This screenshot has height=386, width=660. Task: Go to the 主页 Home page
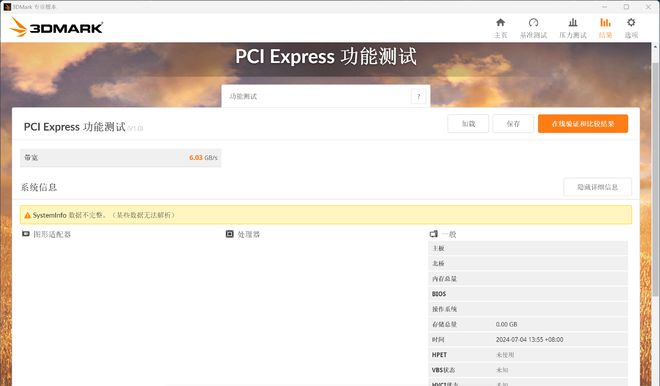coord(500,28)
